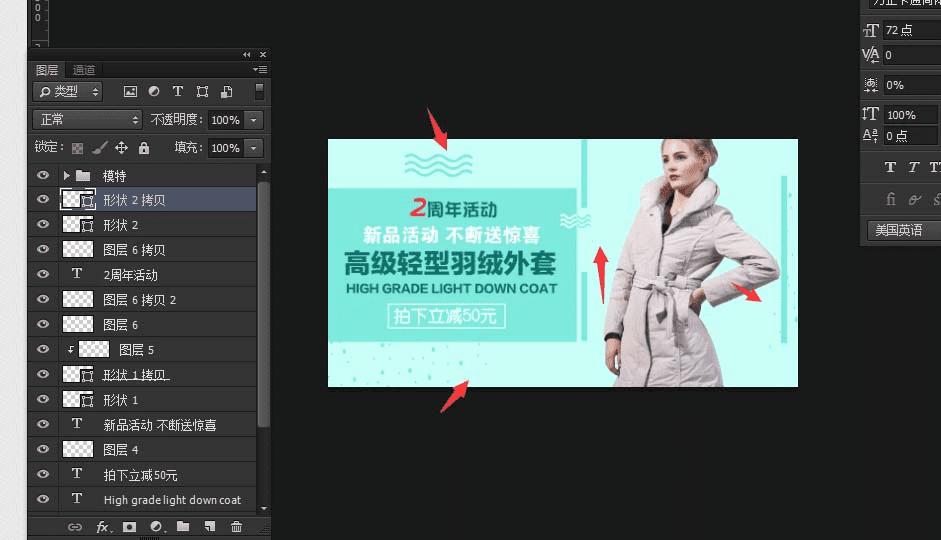
Task: Lock all padlock icon
Action: tap(144, 148)
